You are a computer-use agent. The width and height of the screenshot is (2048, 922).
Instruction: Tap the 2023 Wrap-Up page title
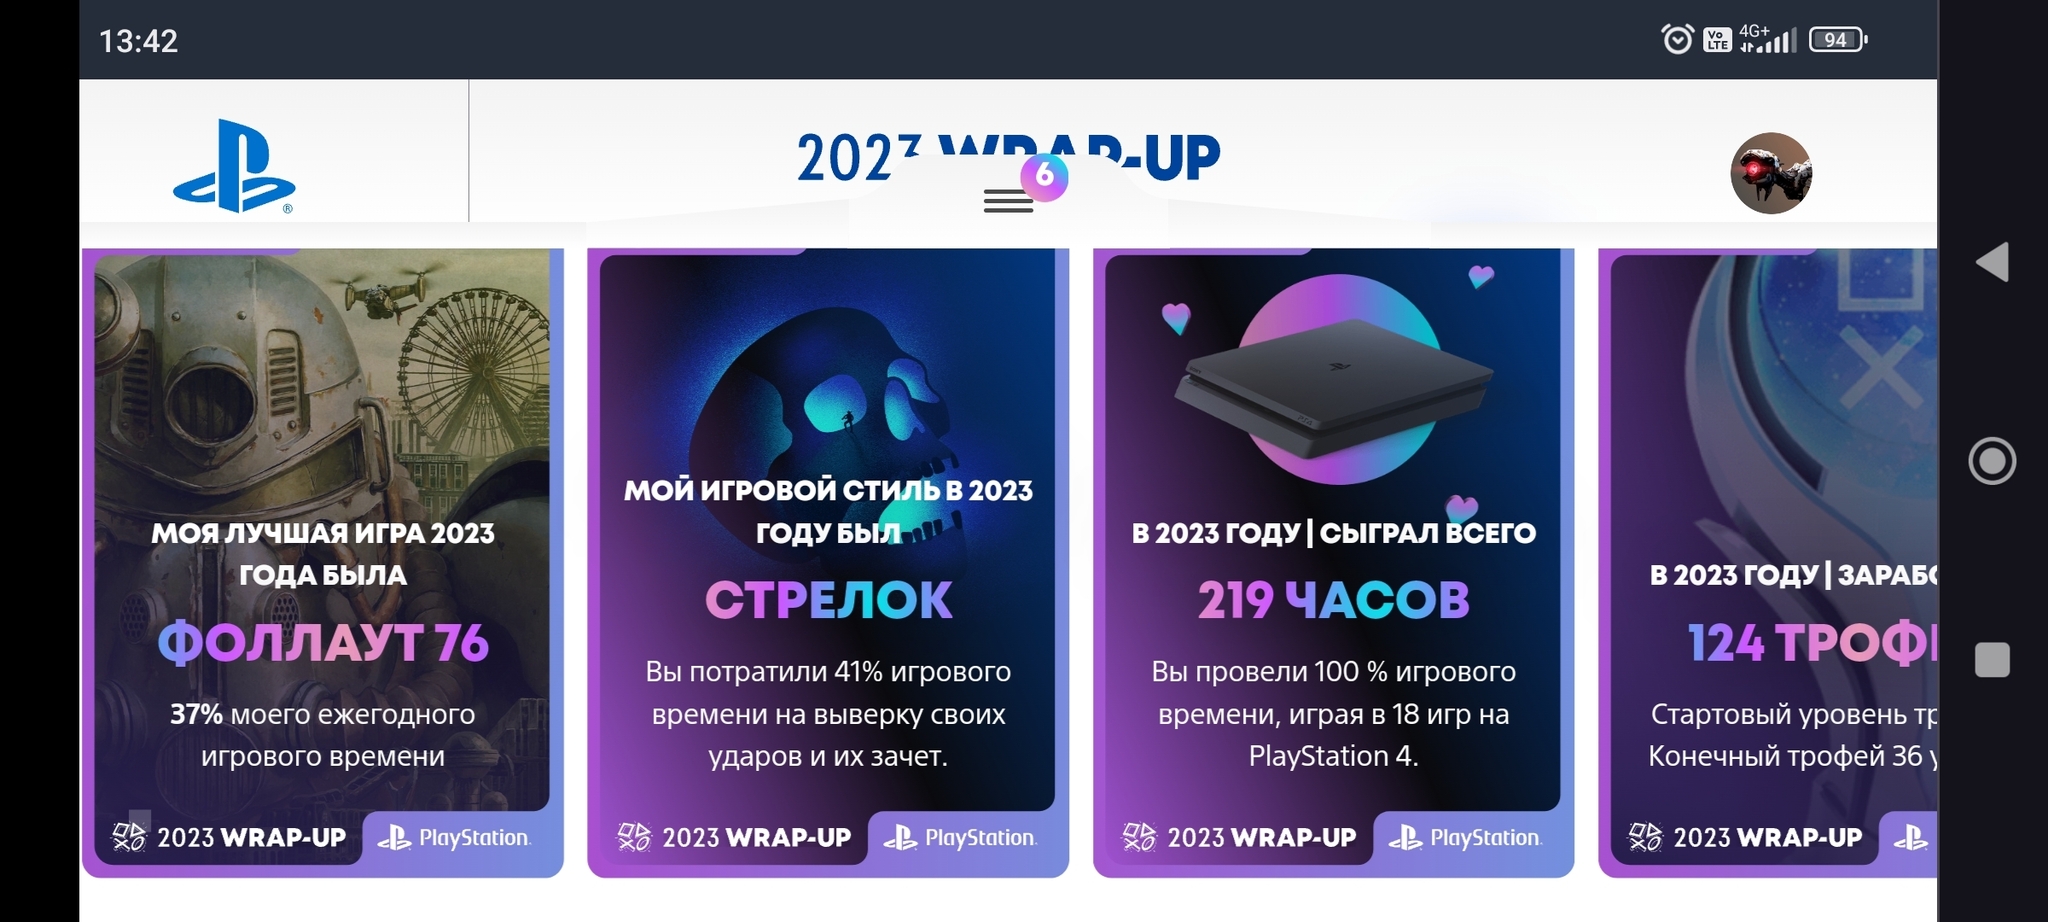coord(1008,158)
